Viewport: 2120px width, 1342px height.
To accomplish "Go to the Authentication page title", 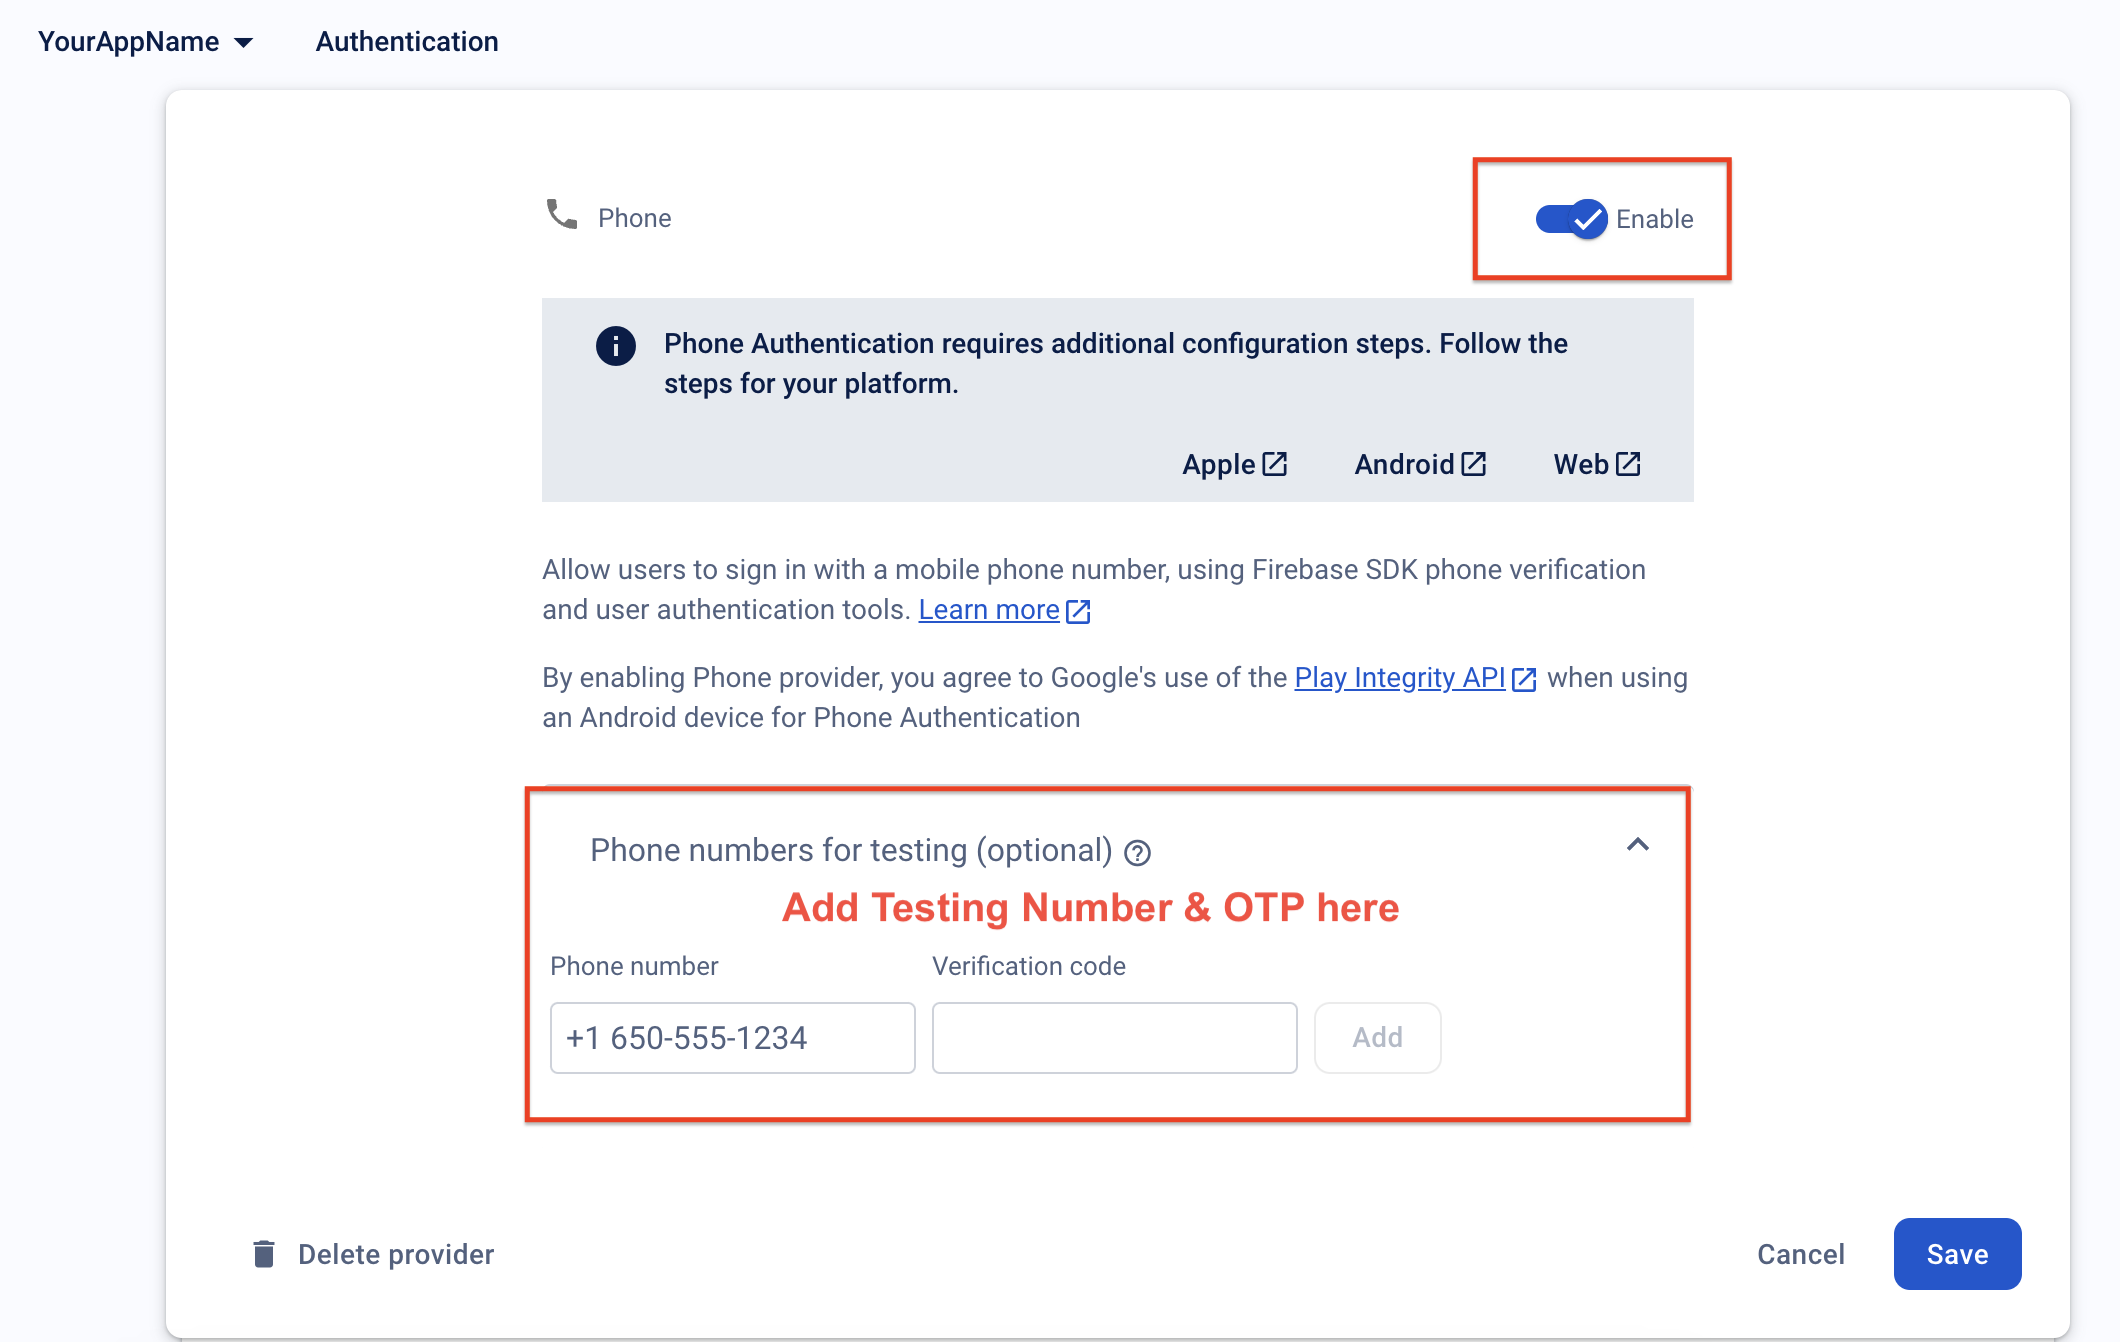I will click(407, 42).
